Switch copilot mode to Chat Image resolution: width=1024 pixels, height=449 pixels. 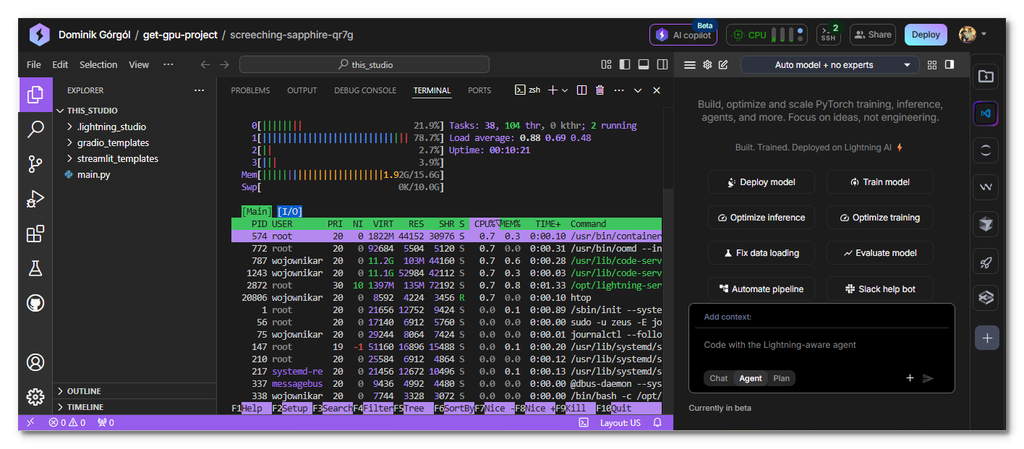point(718,378)
